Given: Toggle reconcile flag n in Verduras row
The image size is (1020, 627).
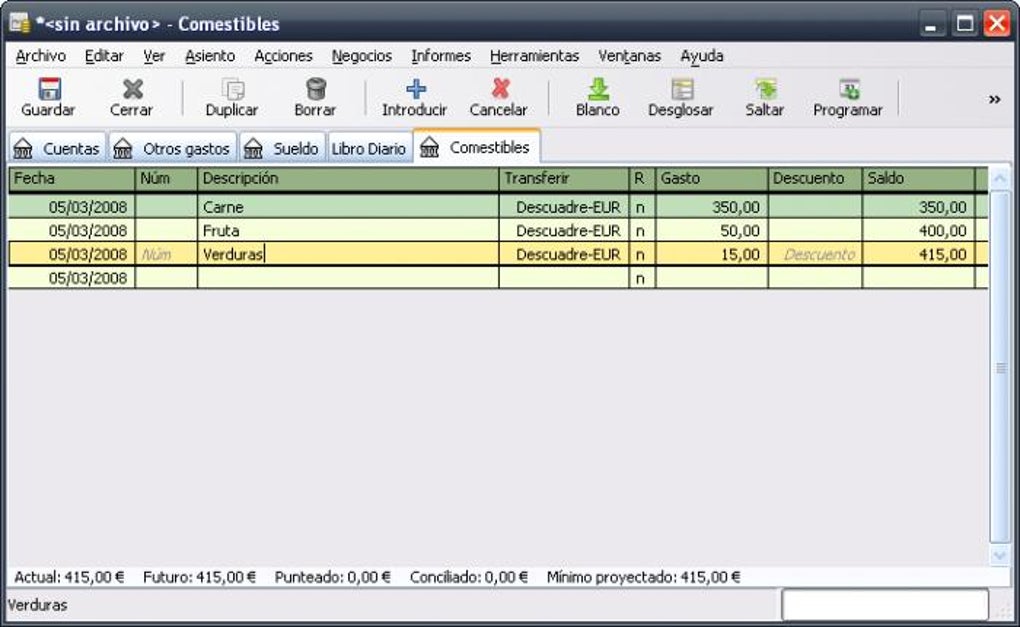Looking at the screenshot, I should [x=641, y=254].
